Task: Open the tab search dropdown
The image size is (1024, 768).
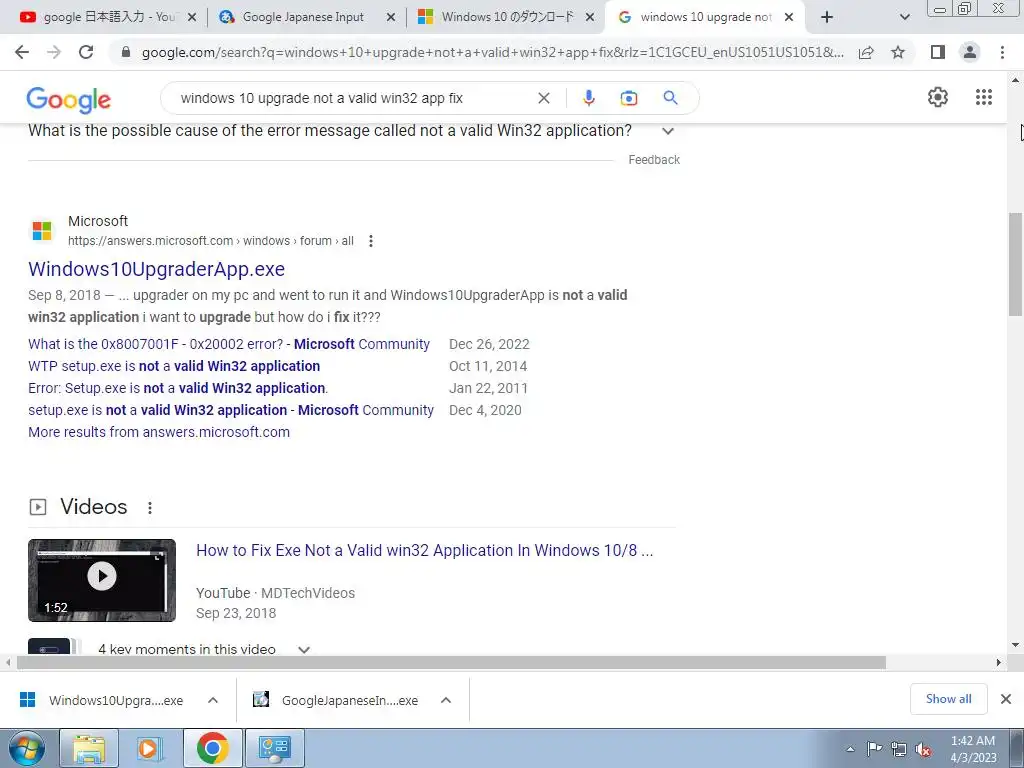Action: click(904, 18)
